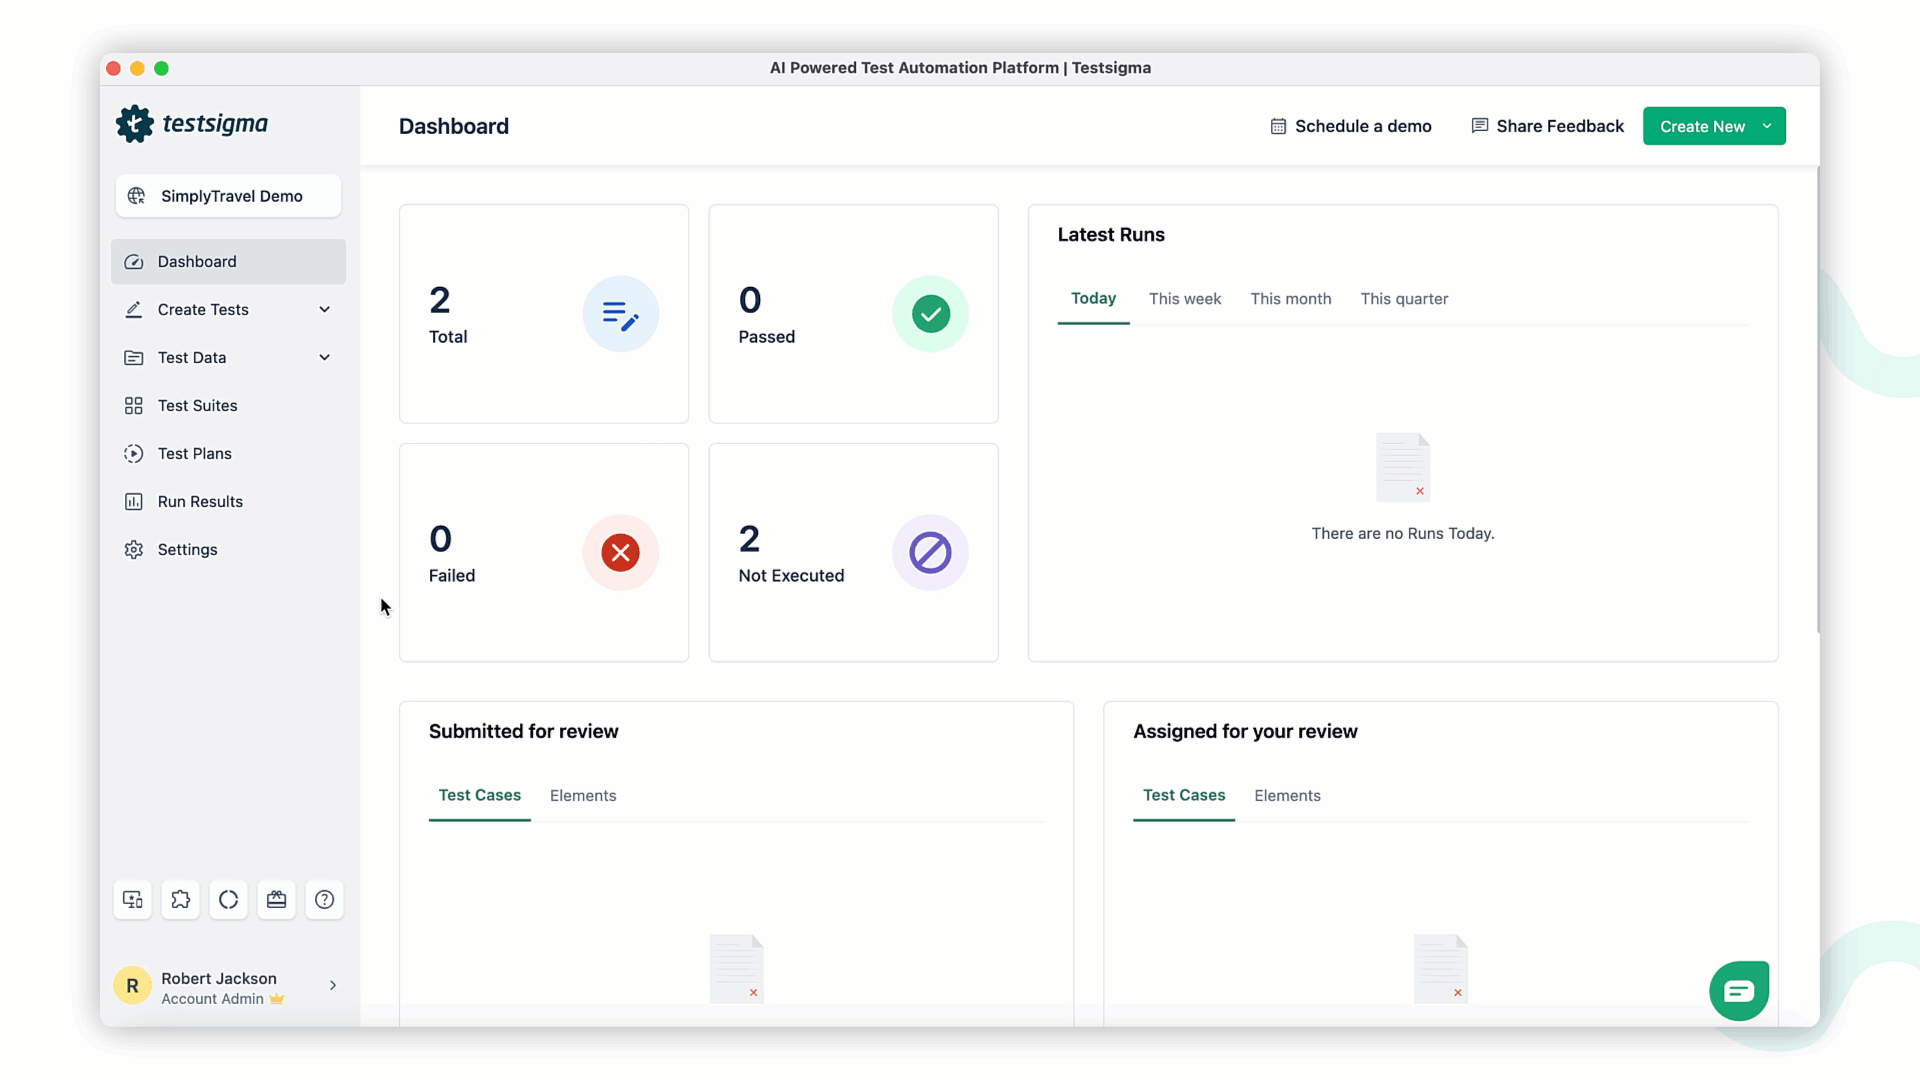This screenshot has width=1920, height=1080.
Task: Click the Create Tests pencil icon
Action: (133, 310)
